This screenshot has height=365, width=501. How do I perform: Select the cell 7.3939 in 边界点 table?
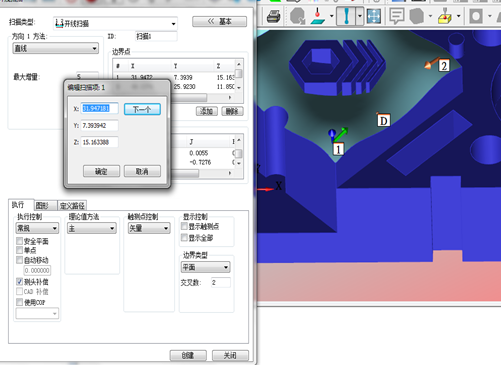[x=183, y=77]
